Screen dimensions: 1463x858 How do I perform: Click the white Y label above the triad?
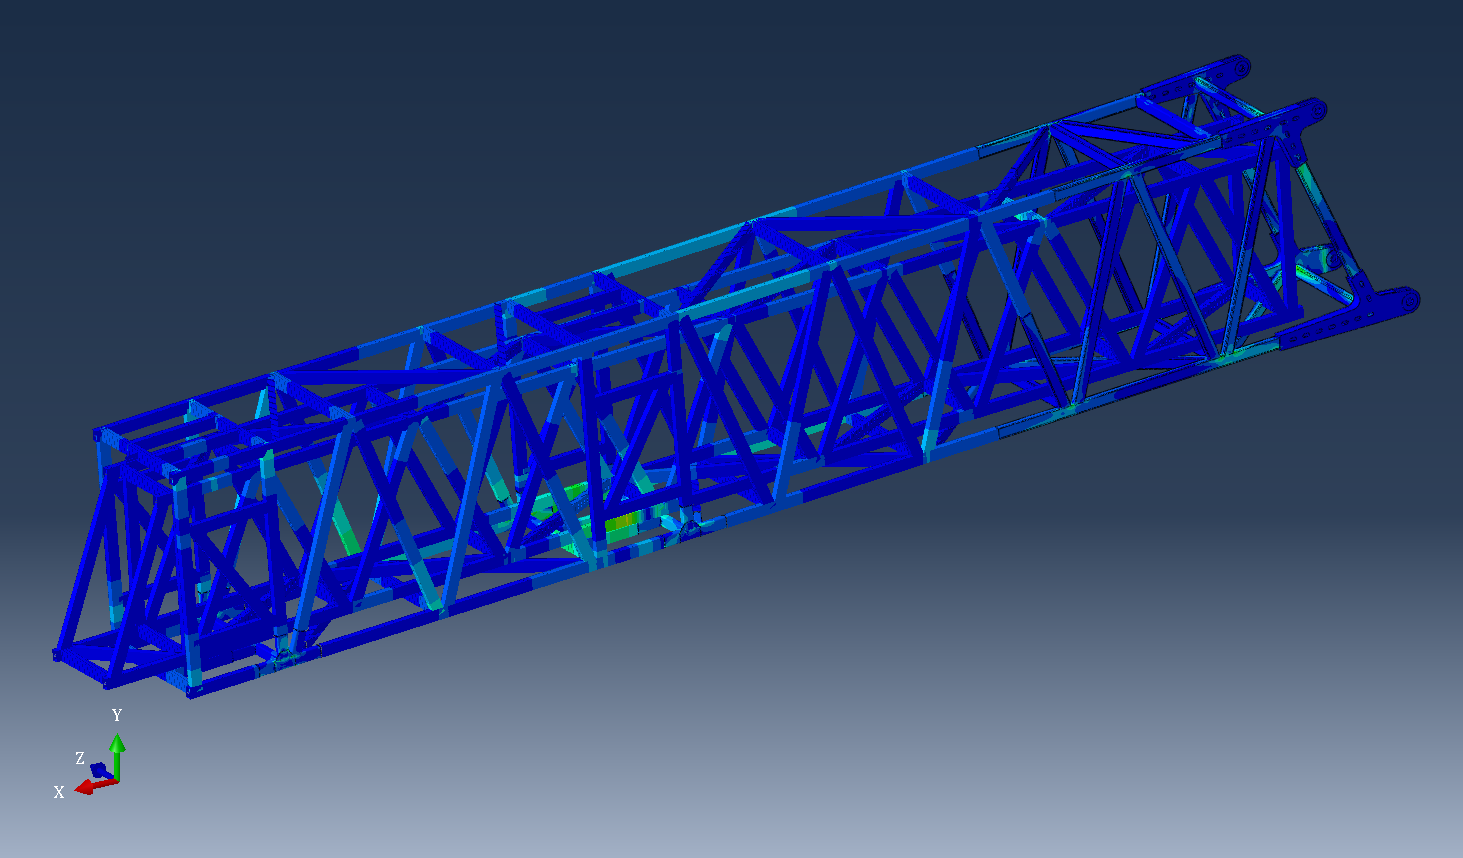[117, 715]
